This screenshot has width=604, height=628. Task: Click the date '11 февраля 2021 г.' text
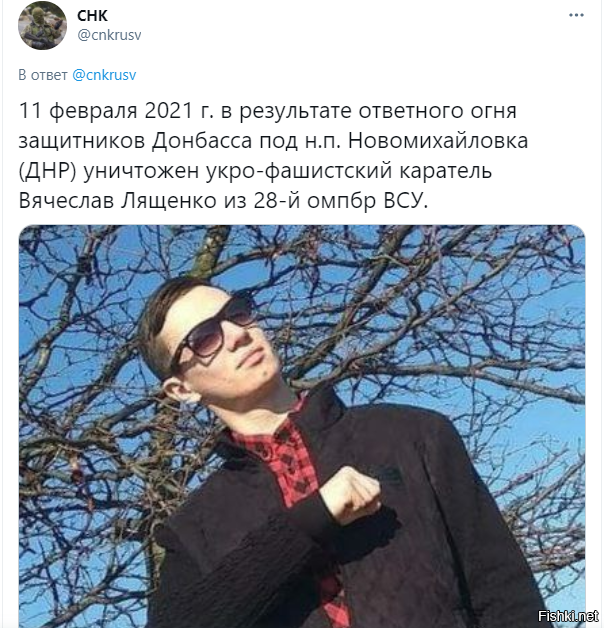pyautogui.click(x=116, y=111)
